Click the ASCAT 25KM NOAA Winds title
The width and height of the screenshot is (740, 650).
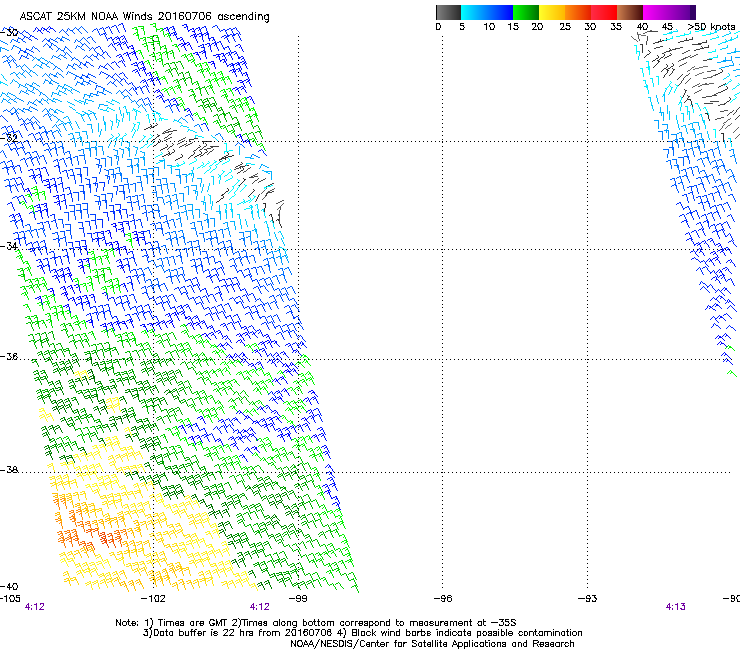point(144,17)
